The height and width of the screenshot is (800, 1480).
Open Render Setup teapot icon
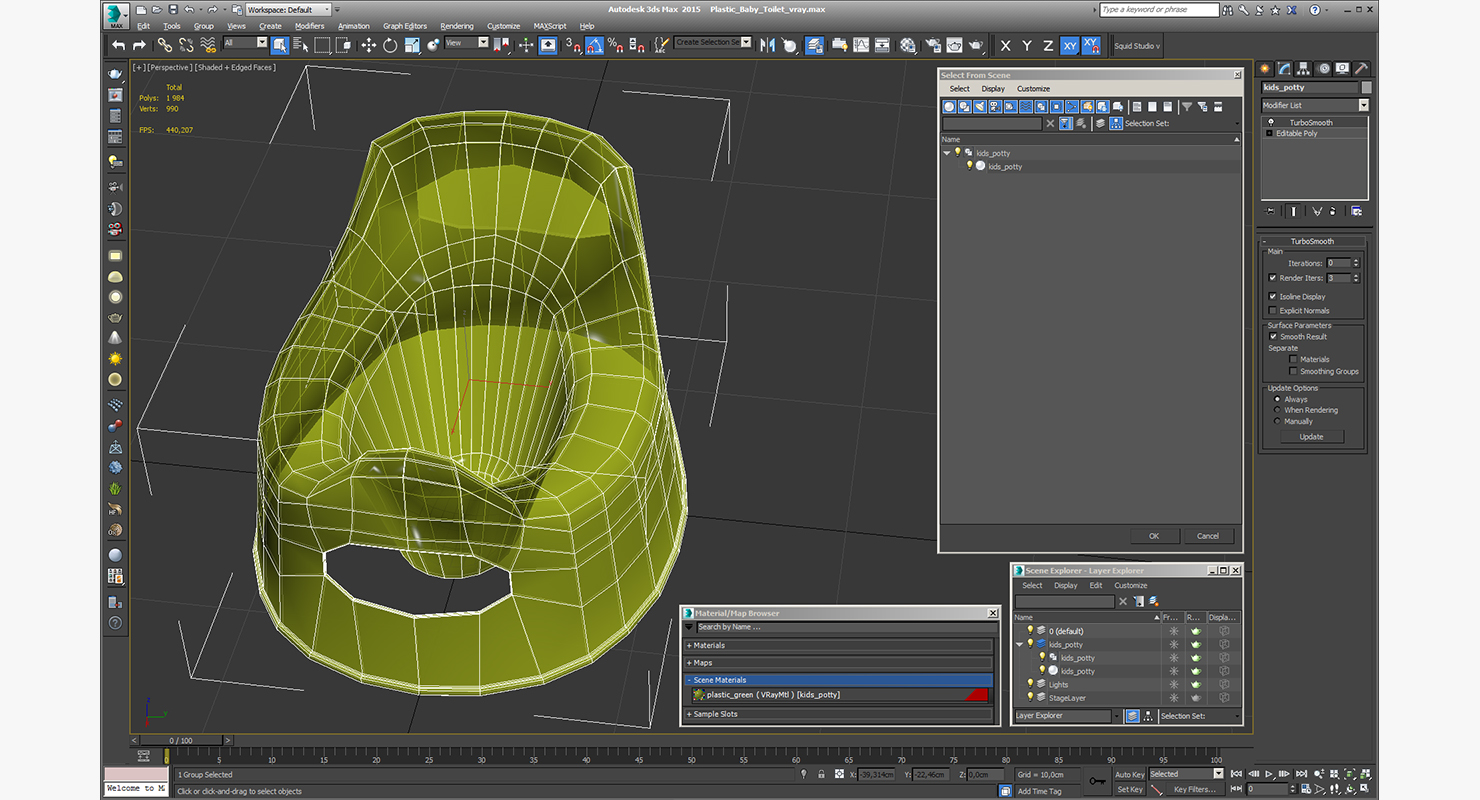click(x=932, y=45)
